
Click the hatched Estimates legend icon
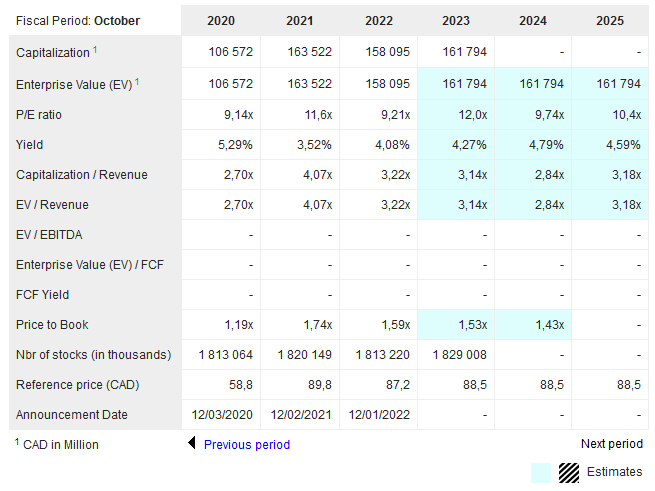569,472
